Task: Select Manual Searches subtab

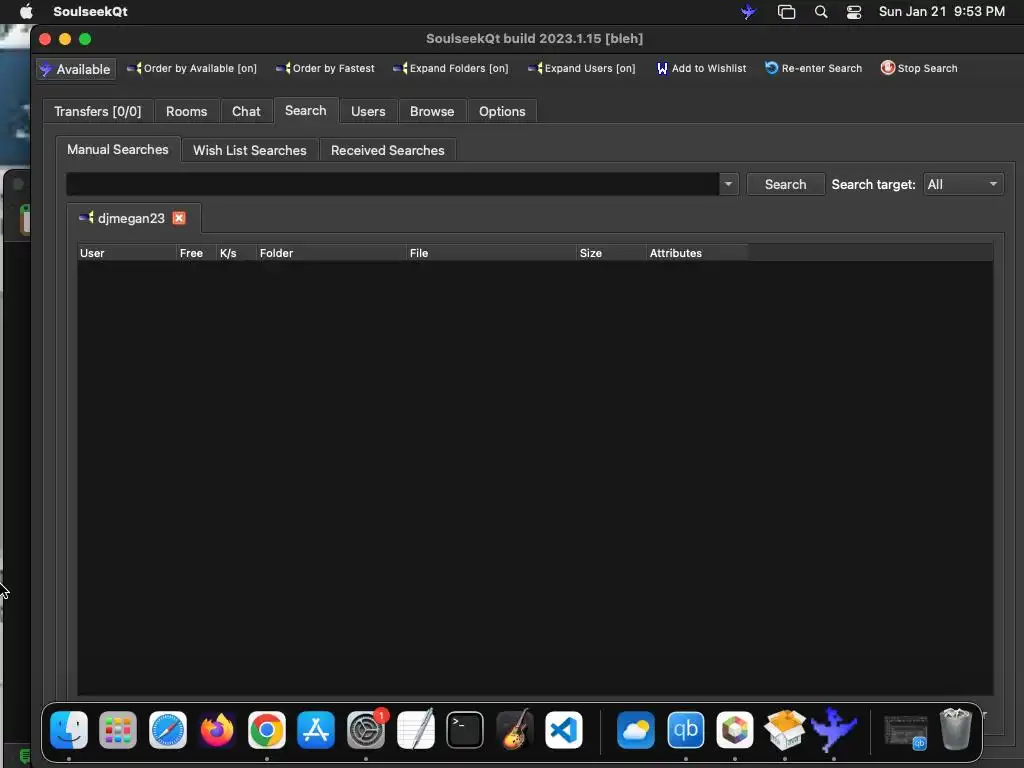Action: 118,150
